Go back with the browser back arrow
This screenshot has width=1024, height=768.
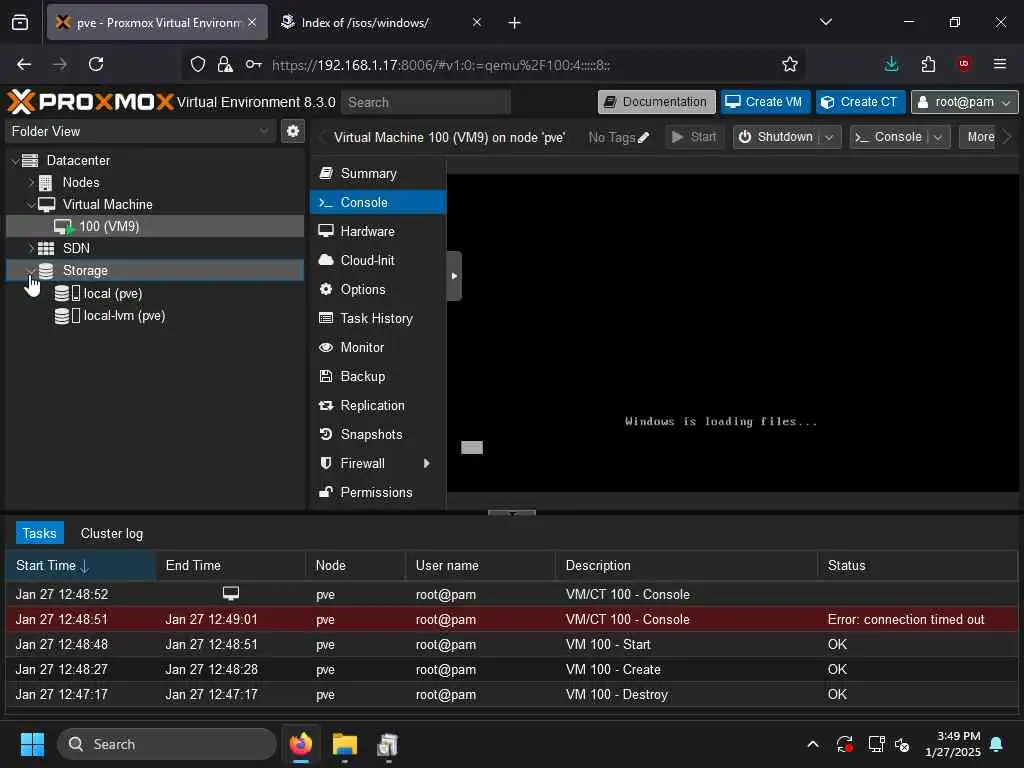coord(24,64)
